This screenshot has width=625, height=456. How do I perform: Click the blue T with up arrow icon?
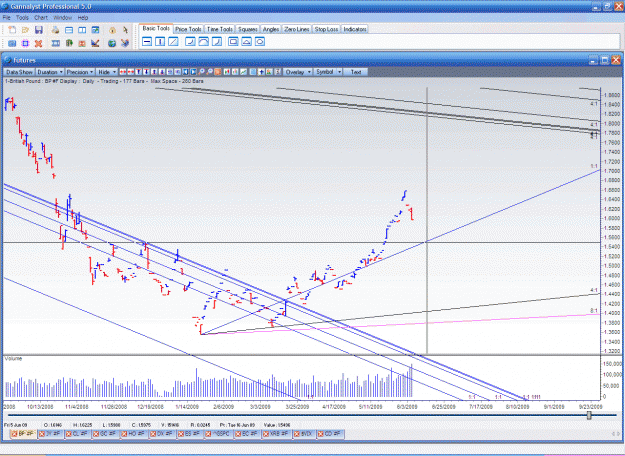138,72
